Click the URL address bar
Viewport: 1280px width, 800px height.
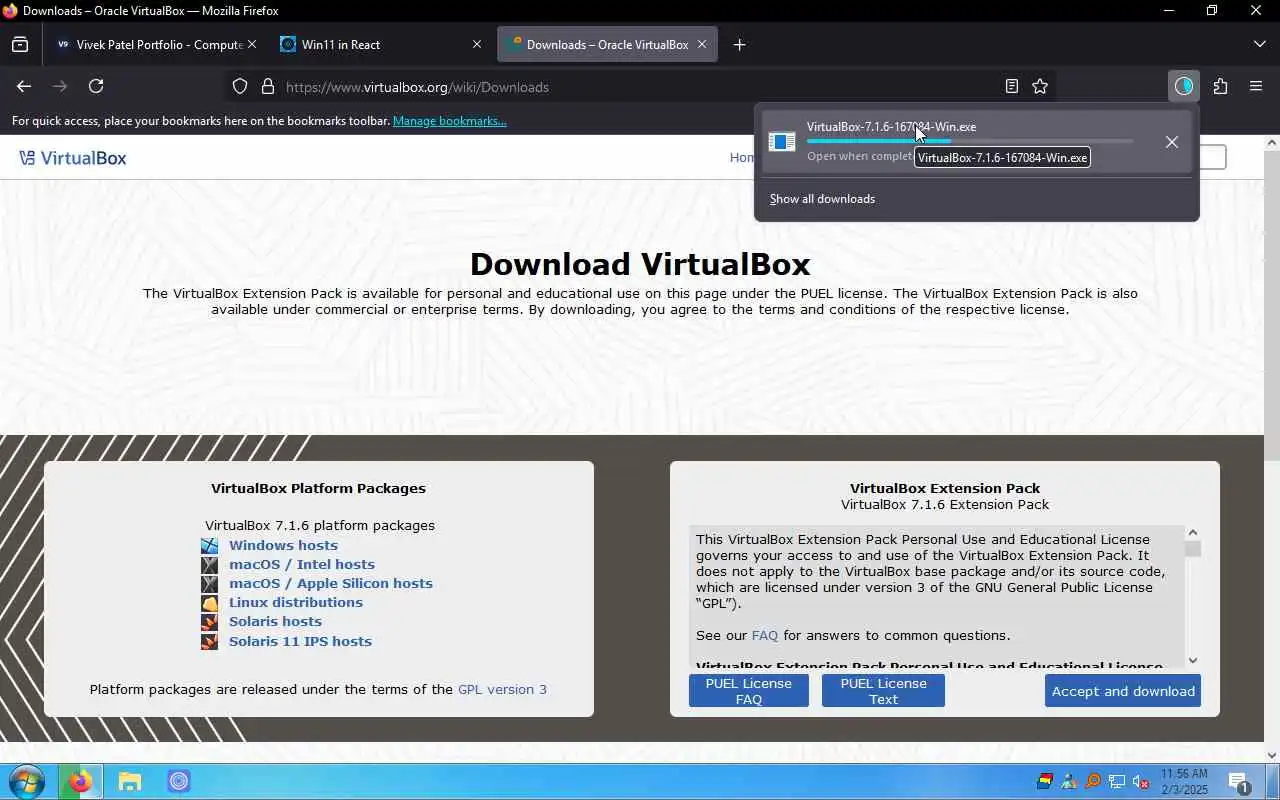(640, 87)
